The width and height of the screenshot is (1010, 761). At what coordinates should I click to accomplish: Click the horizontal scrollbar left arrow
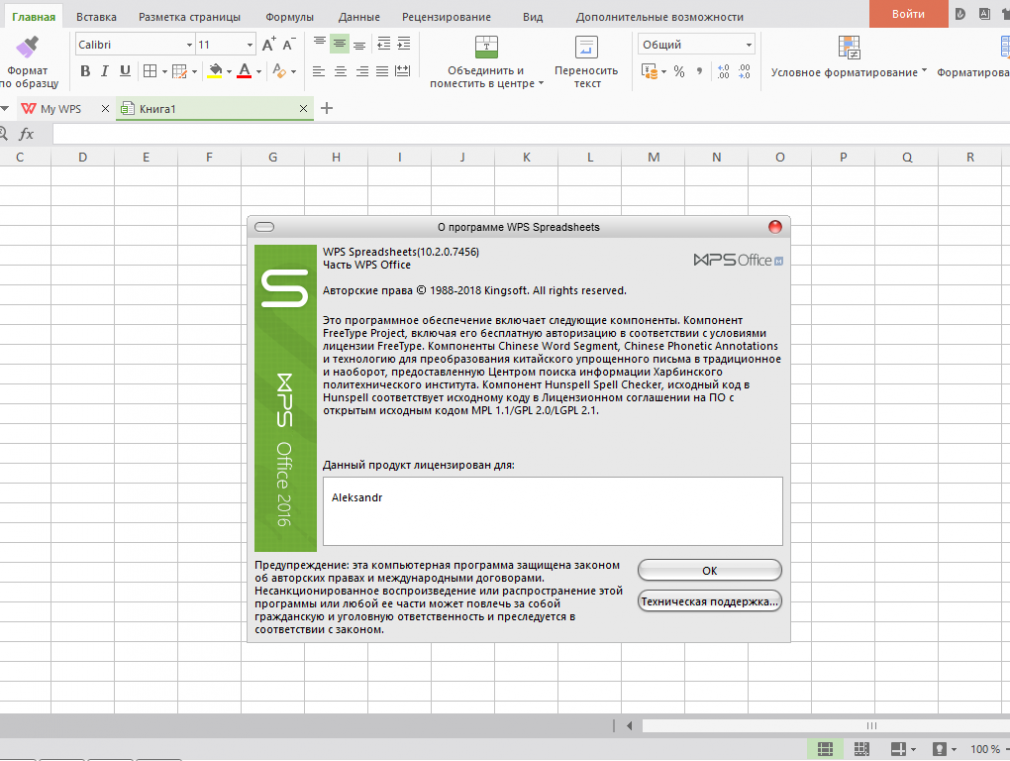[629, 726]
